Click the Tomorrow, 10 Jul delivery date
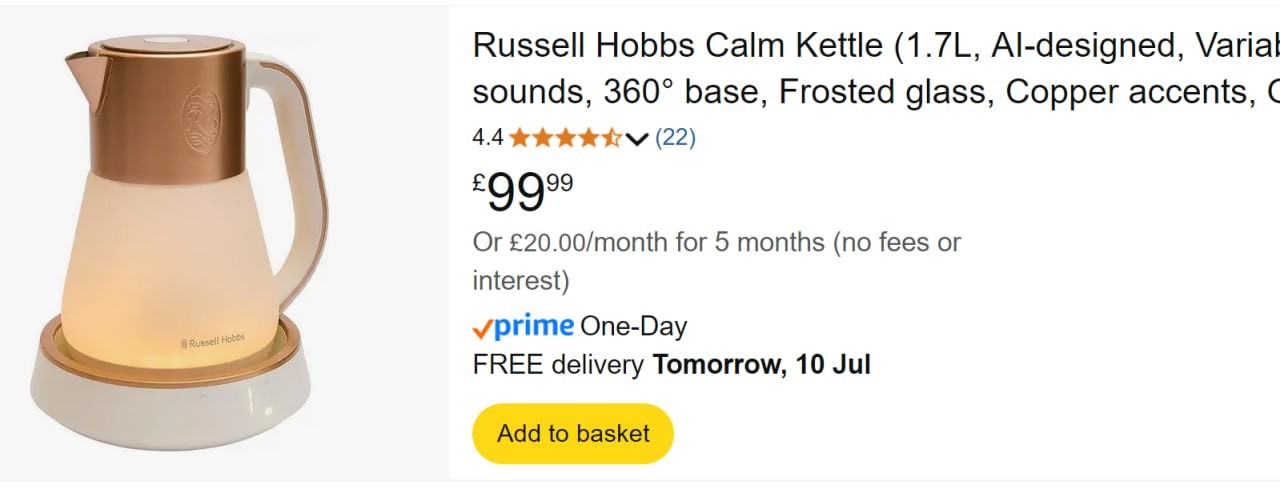This screenshot has width=1280, height=489. (x=761, y=365)
